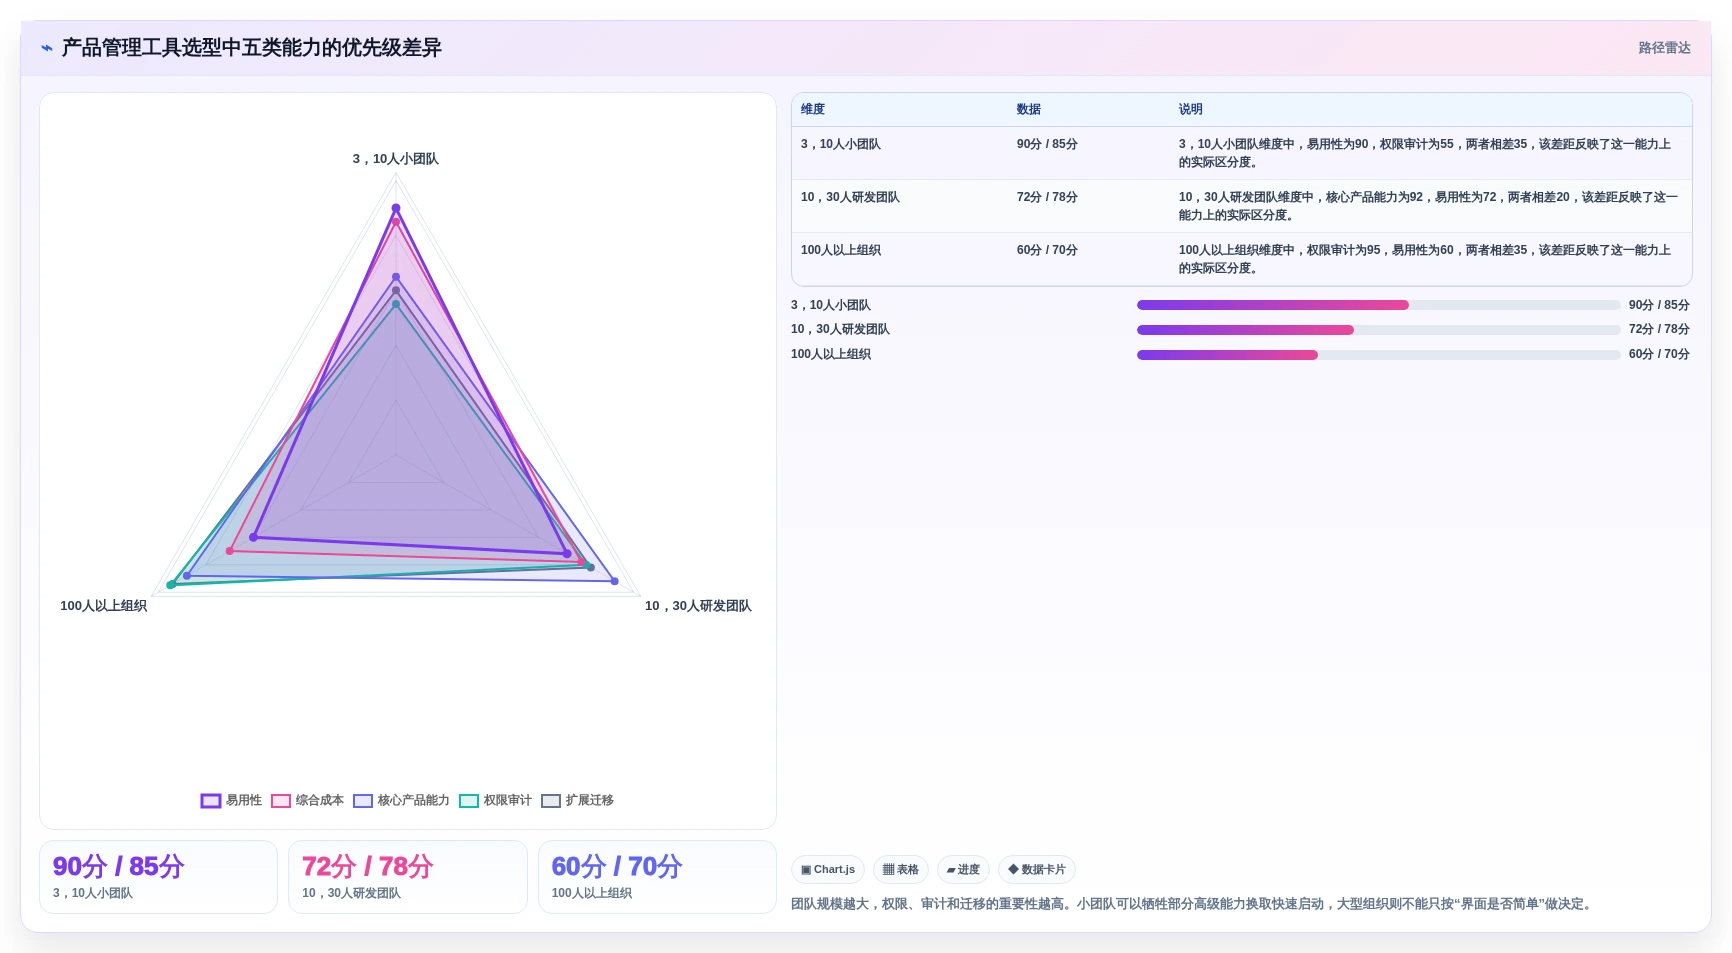Click the dashboard title 产品管理工具选型中五类能力的优先级差异
The image size is (1732, 953).
252,48
